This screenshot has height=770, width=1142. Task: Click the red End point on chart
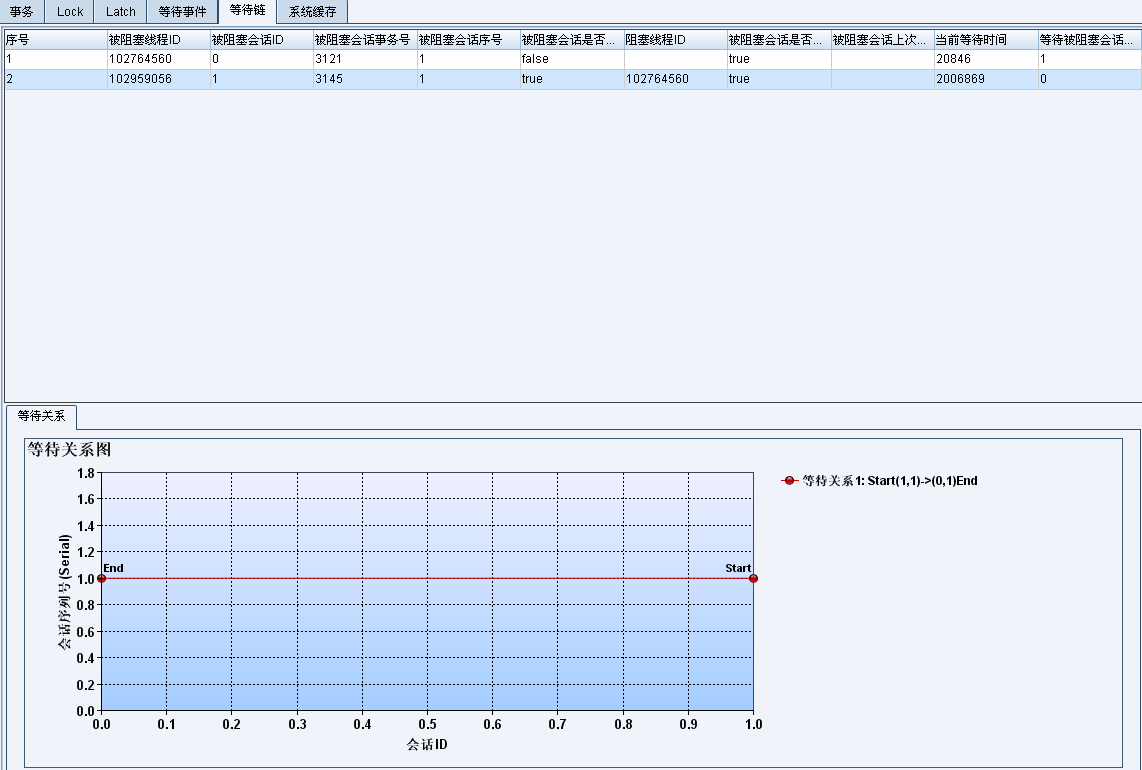coord(101,578)
